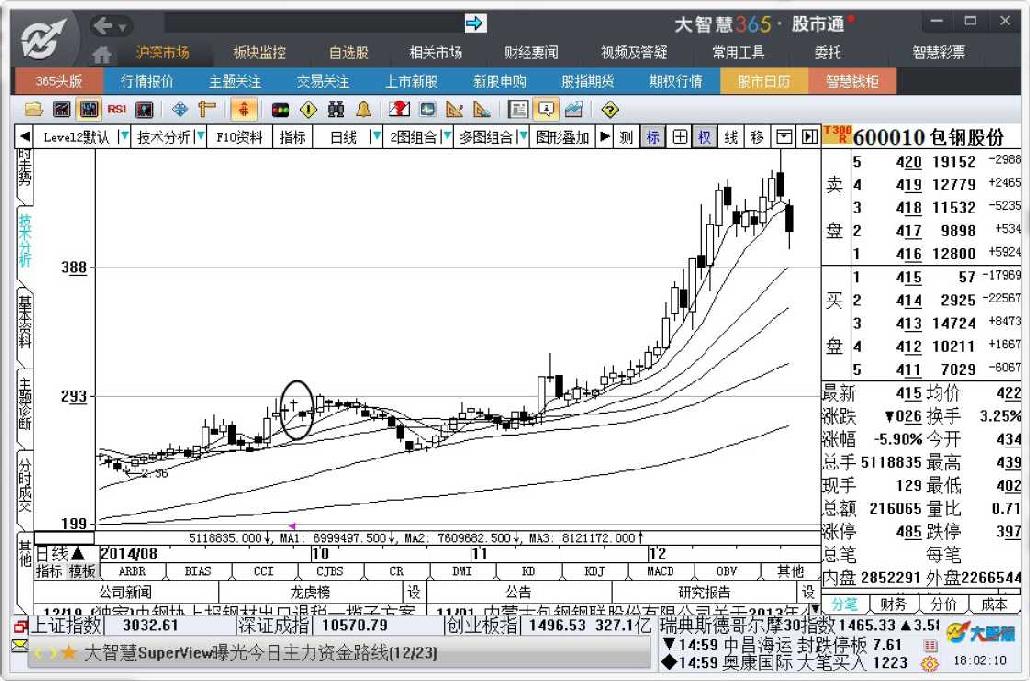Open the 板块监控 menu
Image resolution: width=1030 pixels, height=681 pixels.
[259, 52]
